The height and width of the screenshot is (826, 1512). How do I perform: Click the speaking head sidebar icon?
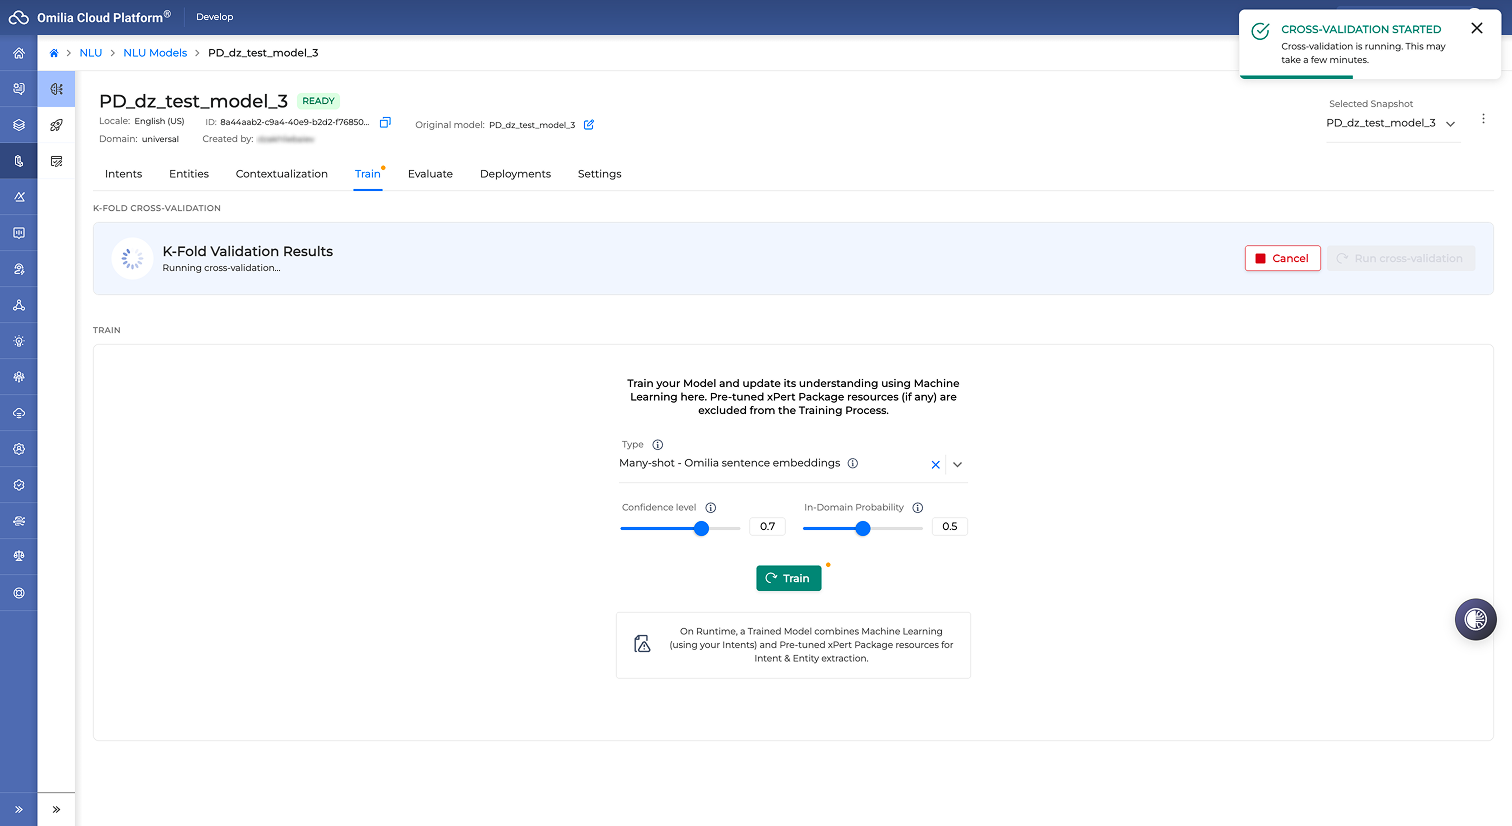18,269
